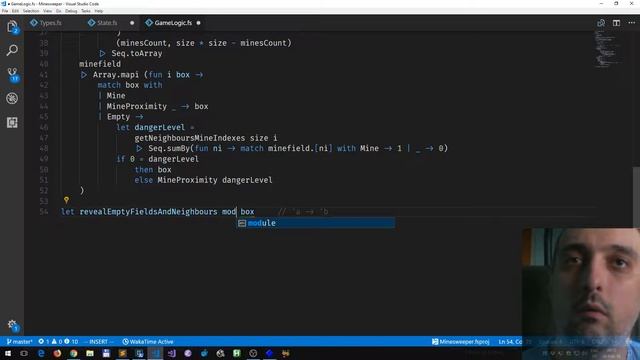Click on 'Seq.toArray' in the code
This screenshot has width=640, height=360.
(x=137, y=53)
